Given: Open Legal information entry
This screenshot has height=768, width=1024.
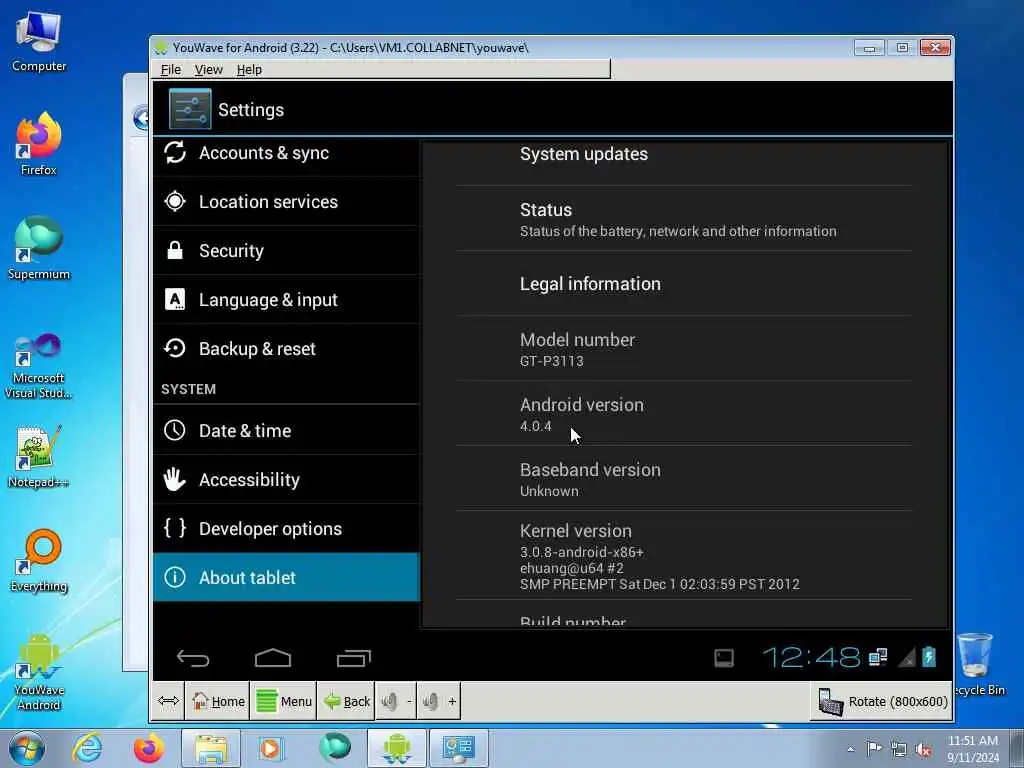Looking at the screenshot, I should (684, 283).
